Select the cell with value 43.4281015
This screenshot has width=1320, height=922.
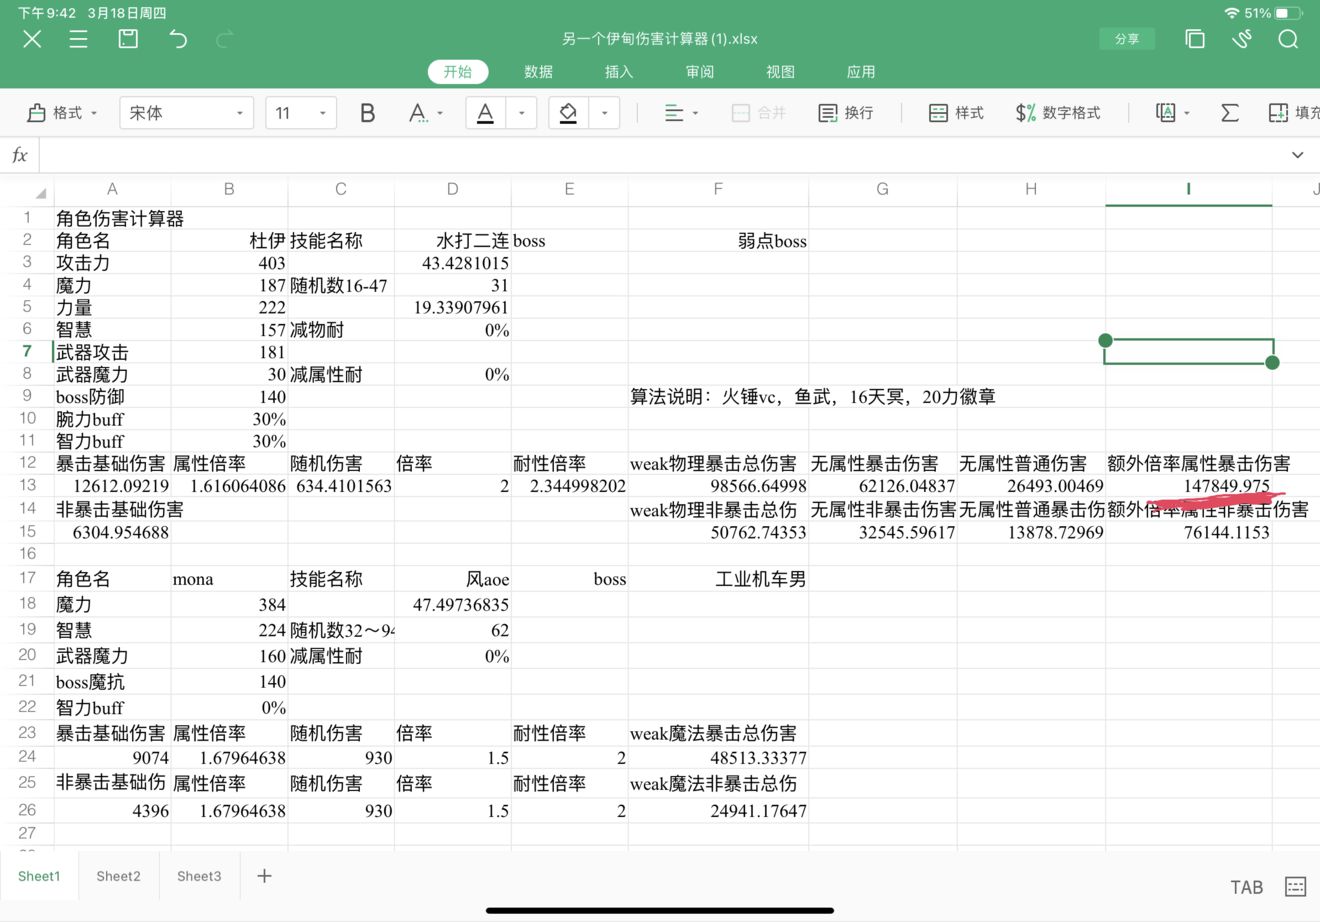(x=452, y=263)
